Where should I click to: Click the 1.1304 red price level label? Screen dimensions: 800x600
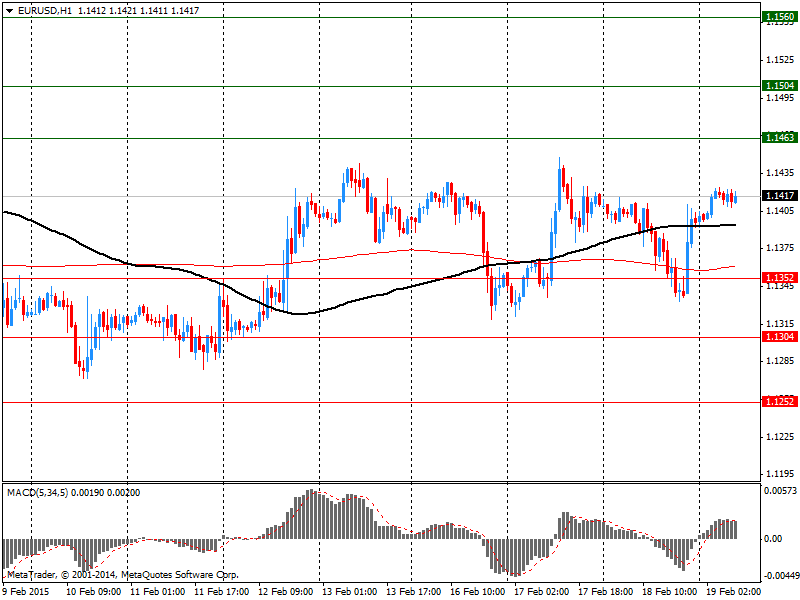pyautogui.click(x=780, y=337)
